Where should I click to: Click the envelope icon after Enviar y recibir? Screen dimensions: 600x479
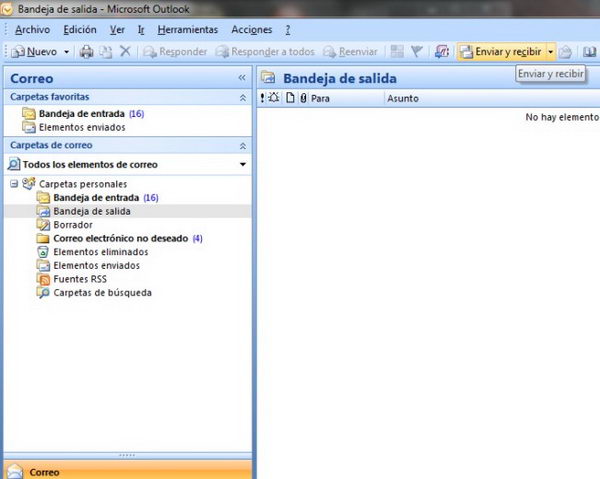point(565,52)
